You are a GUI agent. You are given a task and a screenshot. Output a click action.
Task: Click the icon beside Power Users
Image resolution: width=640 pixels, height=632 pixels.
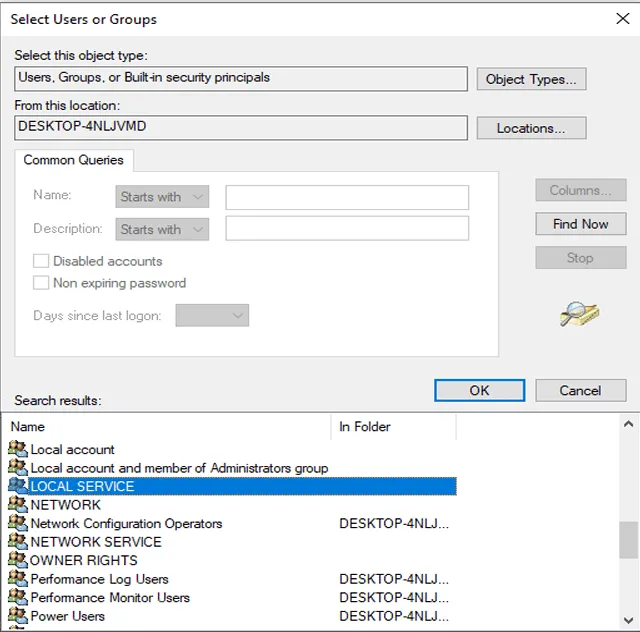tap(18, 615)
